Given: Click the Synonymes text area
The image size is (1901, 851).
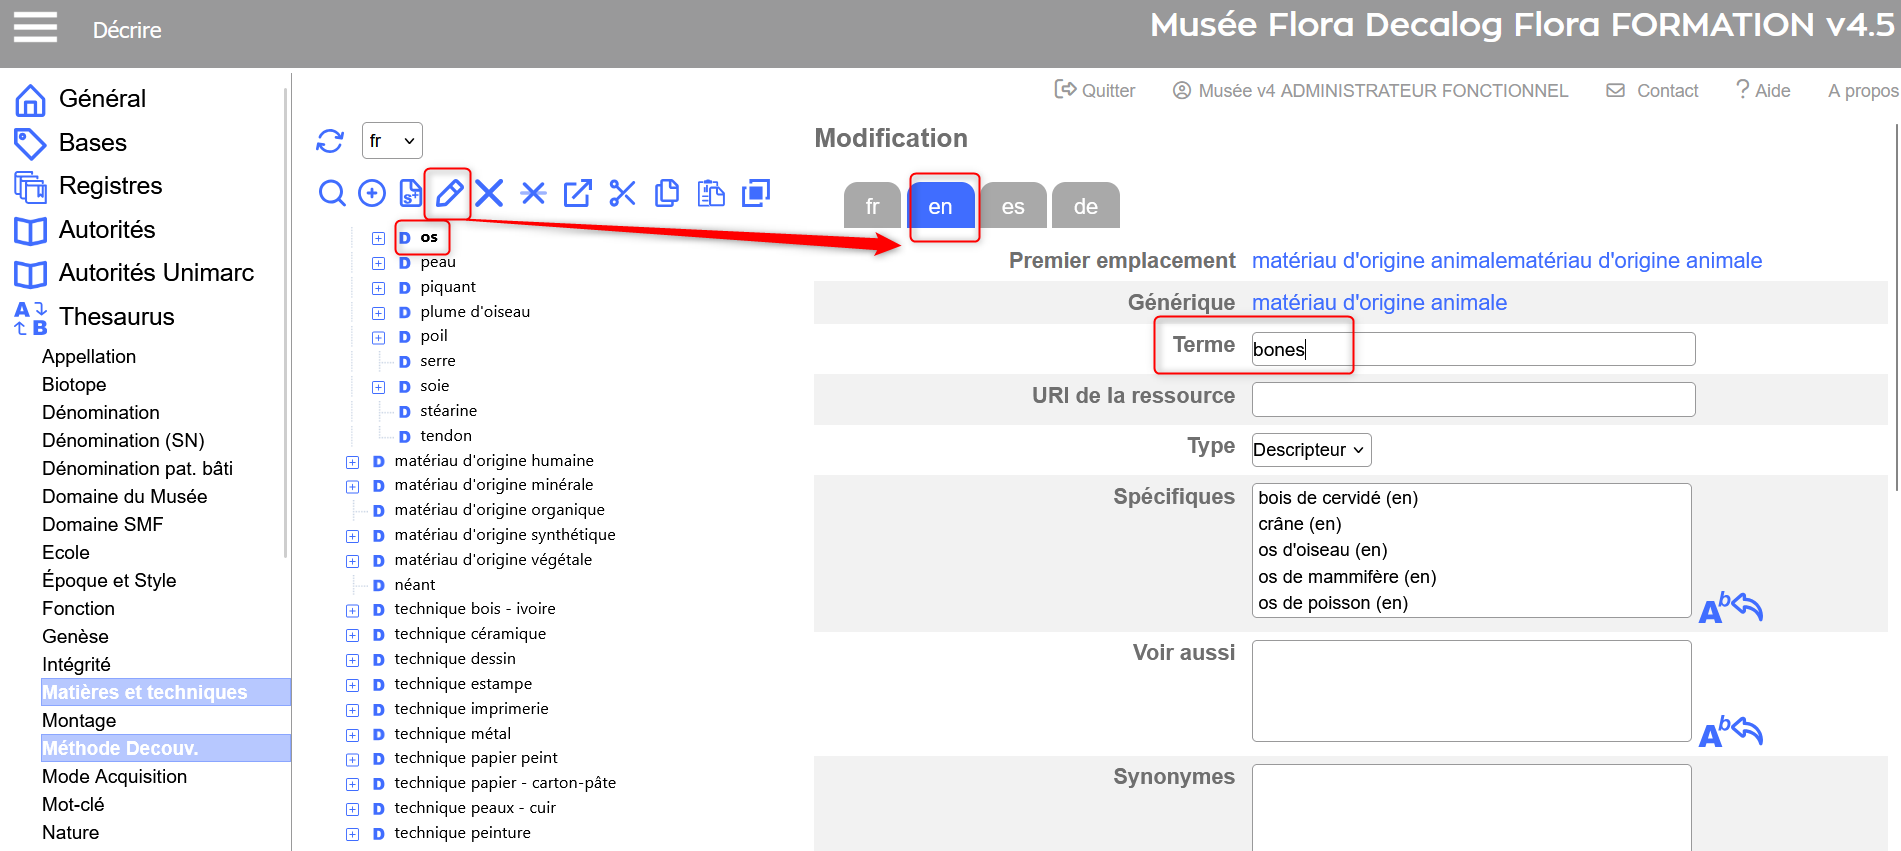Looking at the screenshot, I should click(1471, 807).
